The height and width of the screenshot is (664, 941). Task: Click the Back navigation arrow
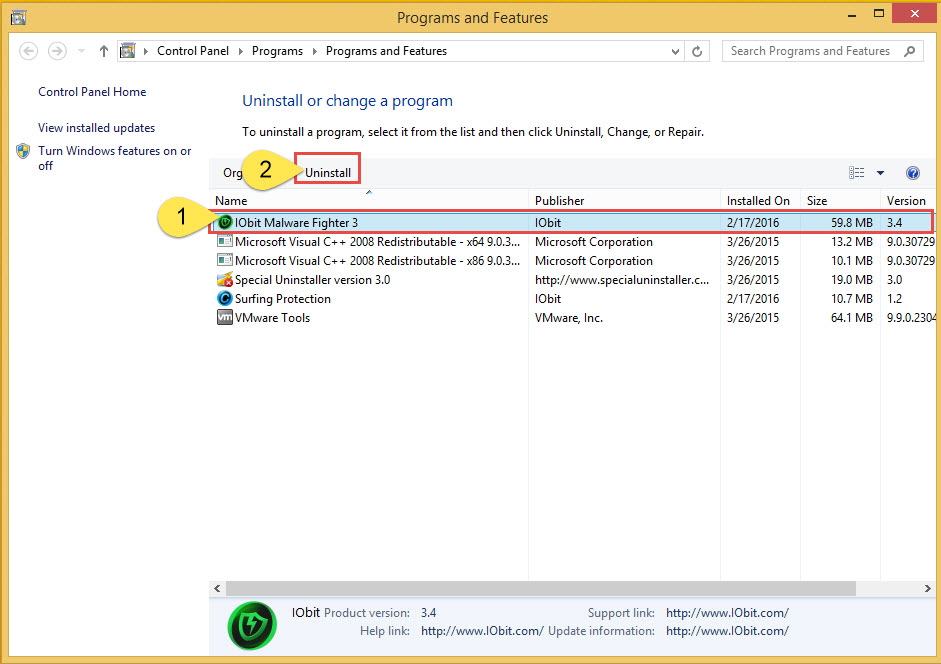(28, 51)
